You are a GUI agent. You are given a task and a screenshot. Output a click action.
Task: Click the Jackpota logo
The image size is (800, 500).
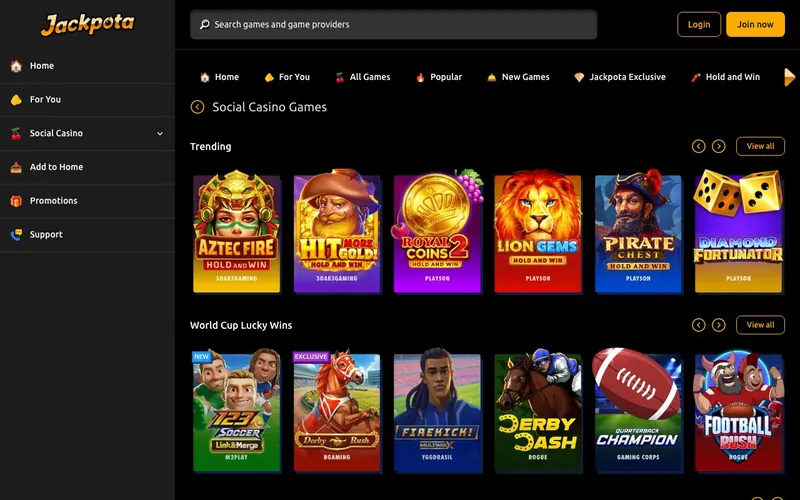click(88, 24)
